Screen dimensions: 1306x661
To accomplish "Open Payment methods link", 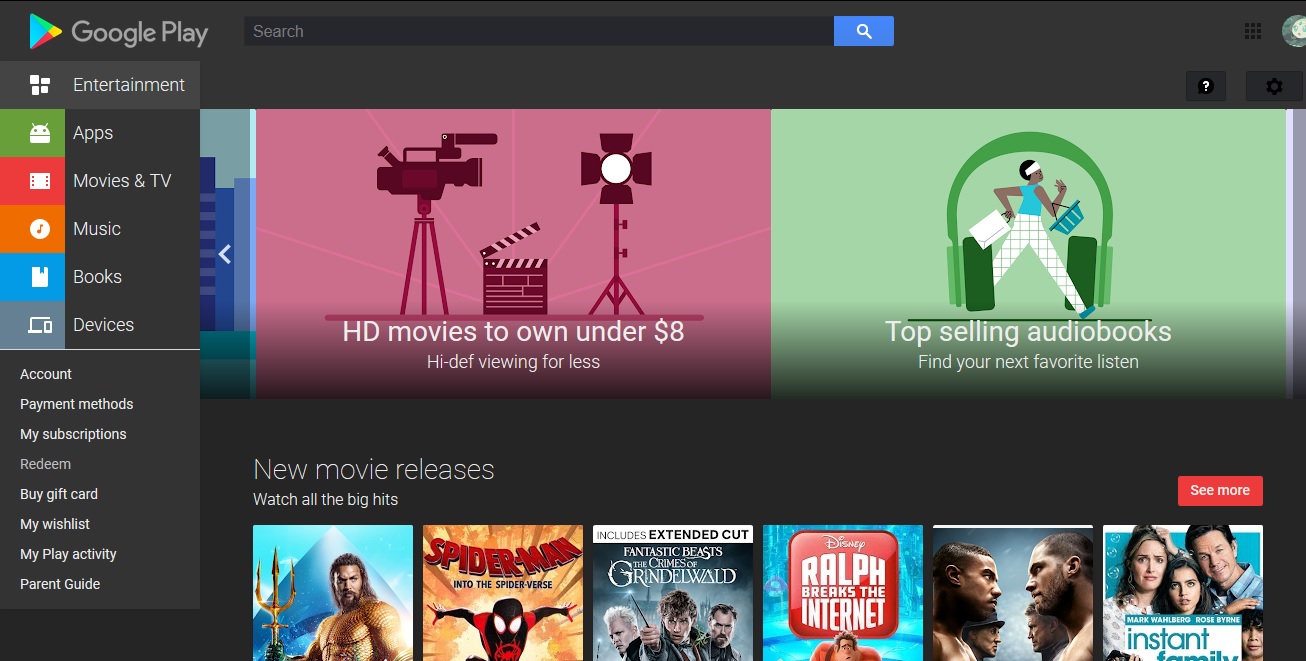I will click(x=77, y=404).
